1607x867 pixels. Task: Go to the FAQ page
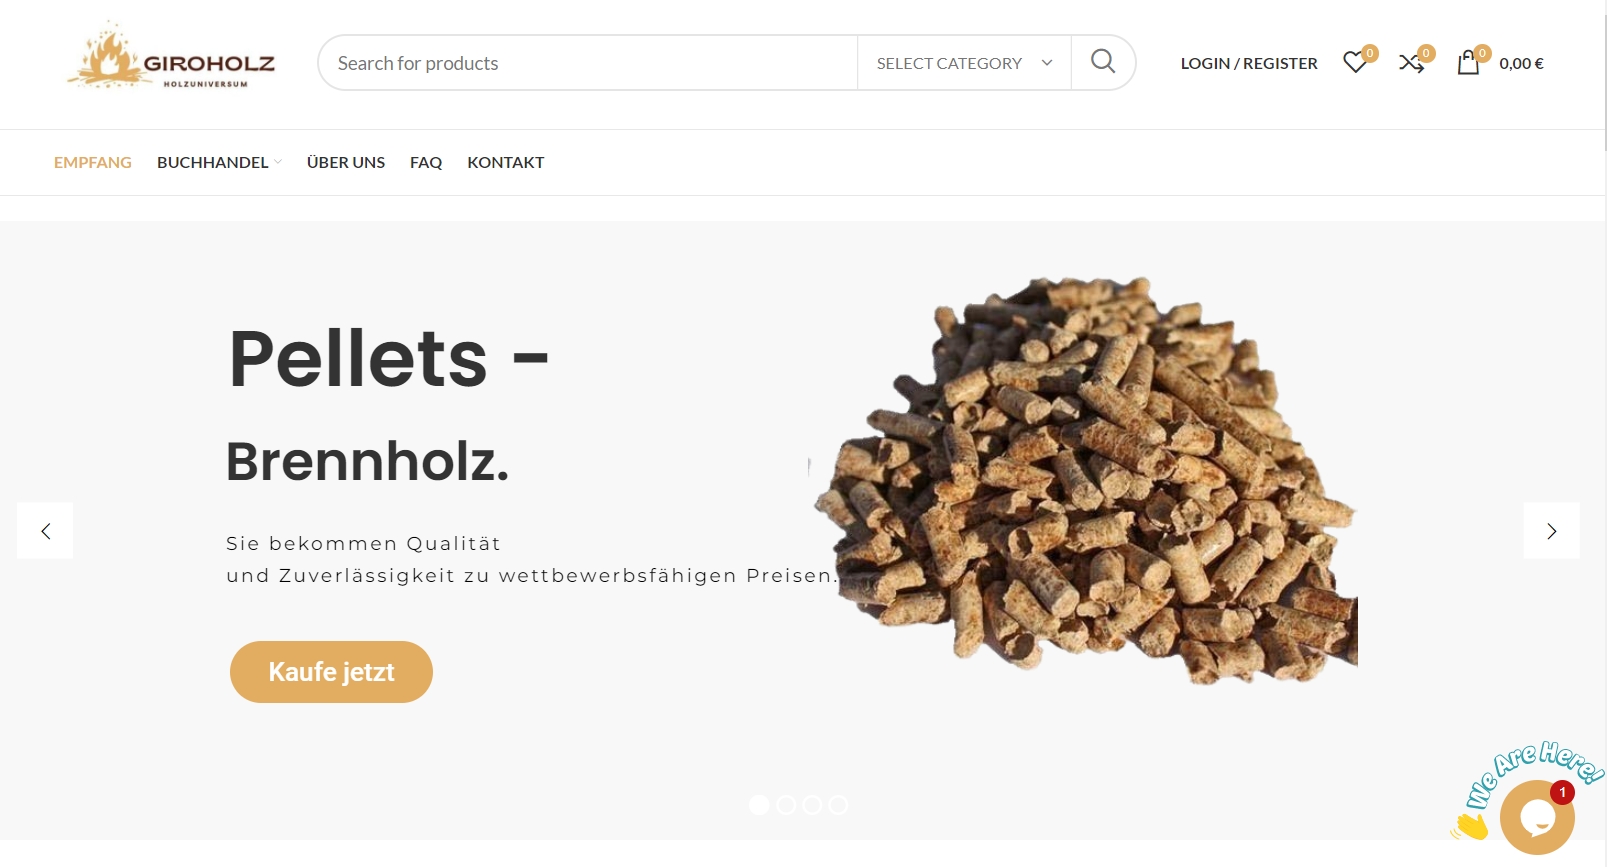click(x=426, y=162)
